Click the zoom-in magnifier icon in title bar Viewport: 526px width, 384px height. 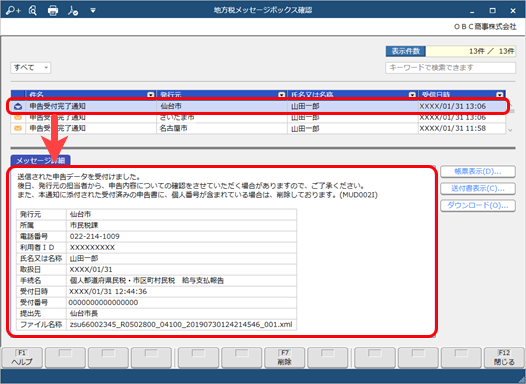(13, 11)
